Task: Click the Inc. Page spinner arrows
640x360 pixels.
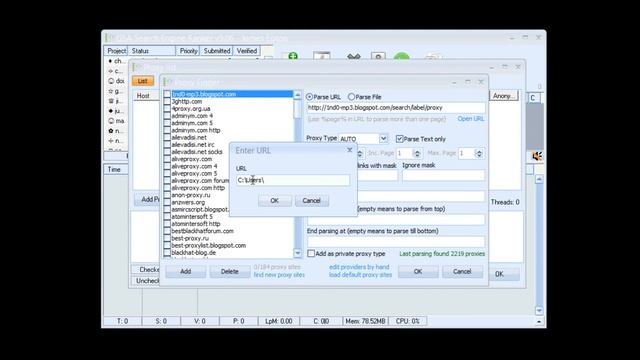Action: point(417,153)
